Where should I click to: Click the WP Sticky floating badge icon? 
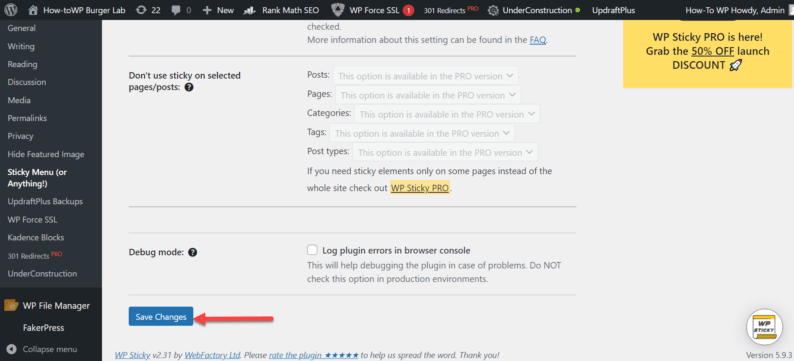764,327
